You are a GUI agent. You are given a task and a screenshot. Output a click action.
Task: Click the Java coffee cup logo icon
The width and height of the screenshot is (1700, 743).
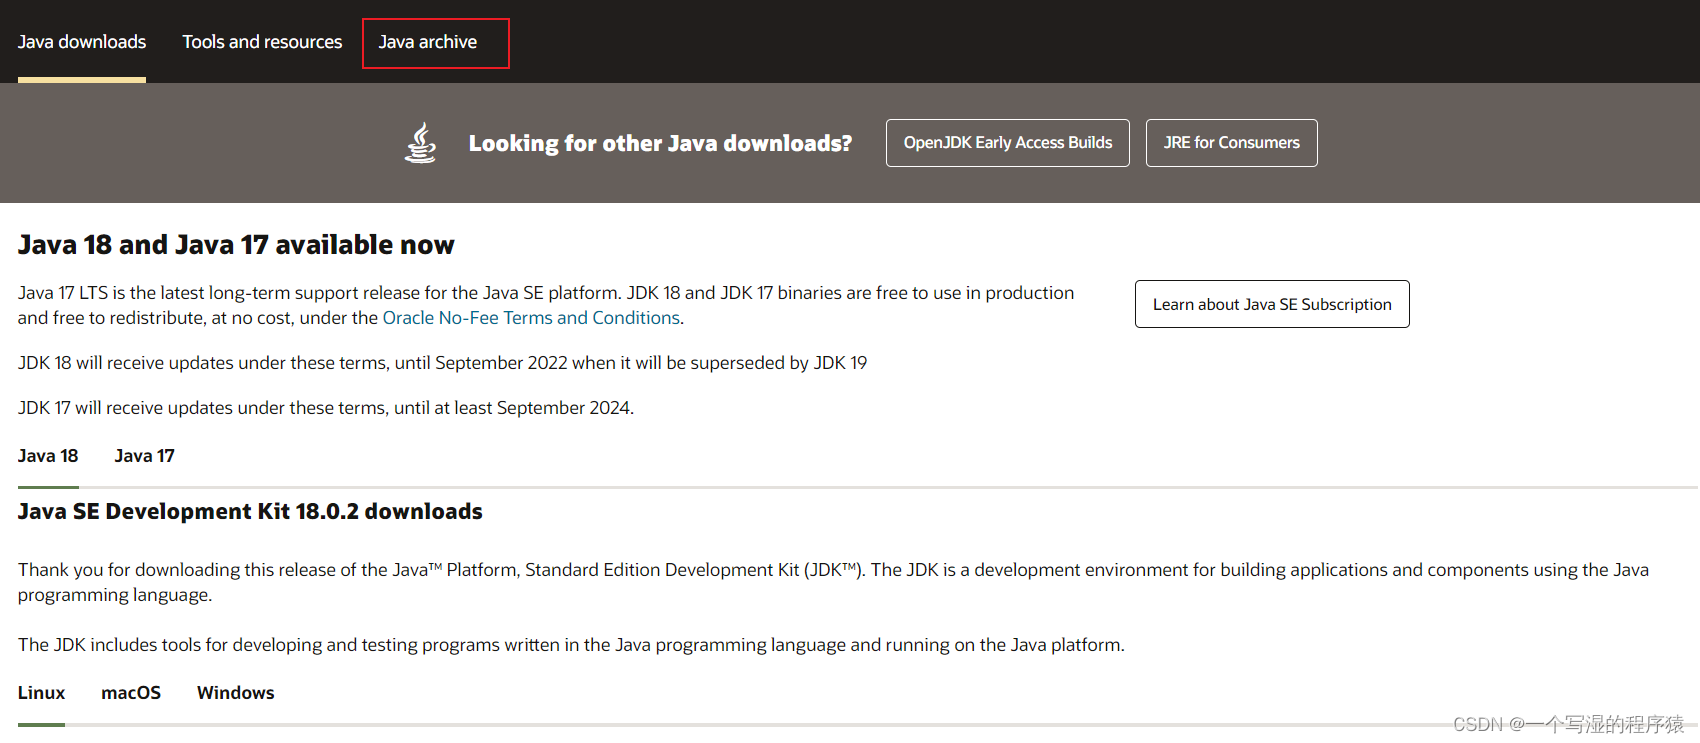point(421,143)
